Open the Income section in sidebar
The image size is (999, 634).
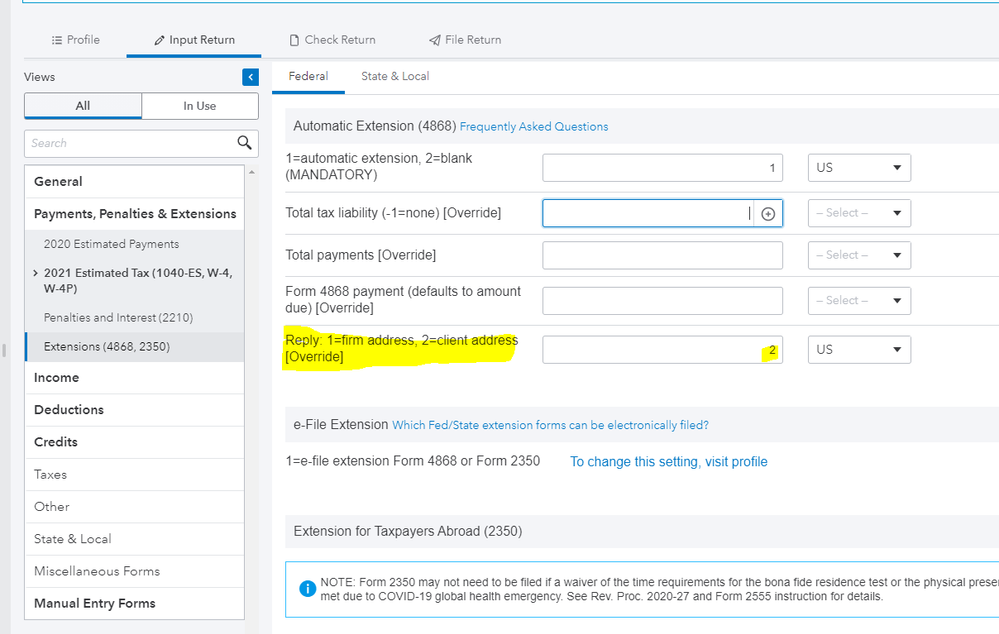[57, 378]
